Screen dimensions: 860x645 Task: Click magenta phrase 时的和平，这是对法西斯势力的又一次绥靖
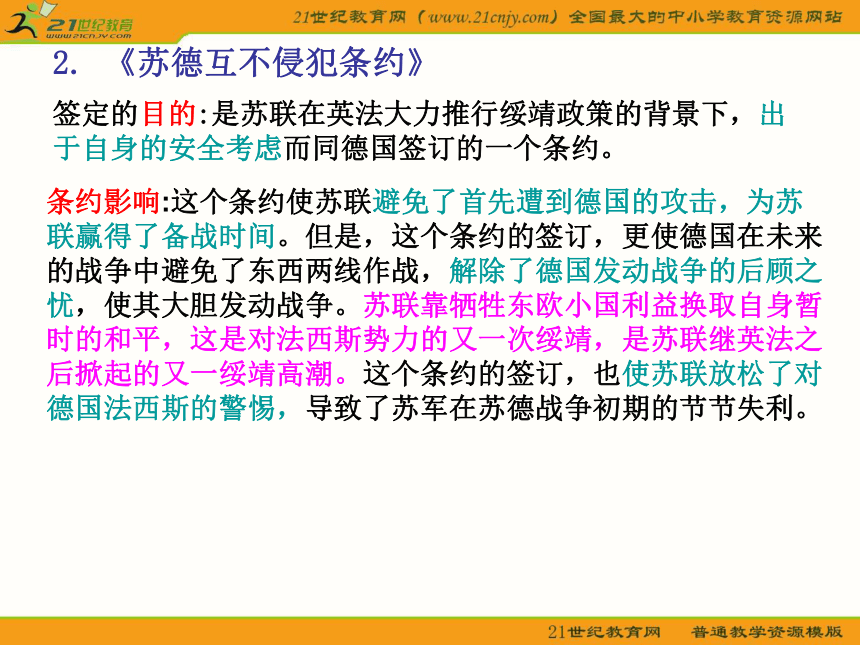coord(320,340)
